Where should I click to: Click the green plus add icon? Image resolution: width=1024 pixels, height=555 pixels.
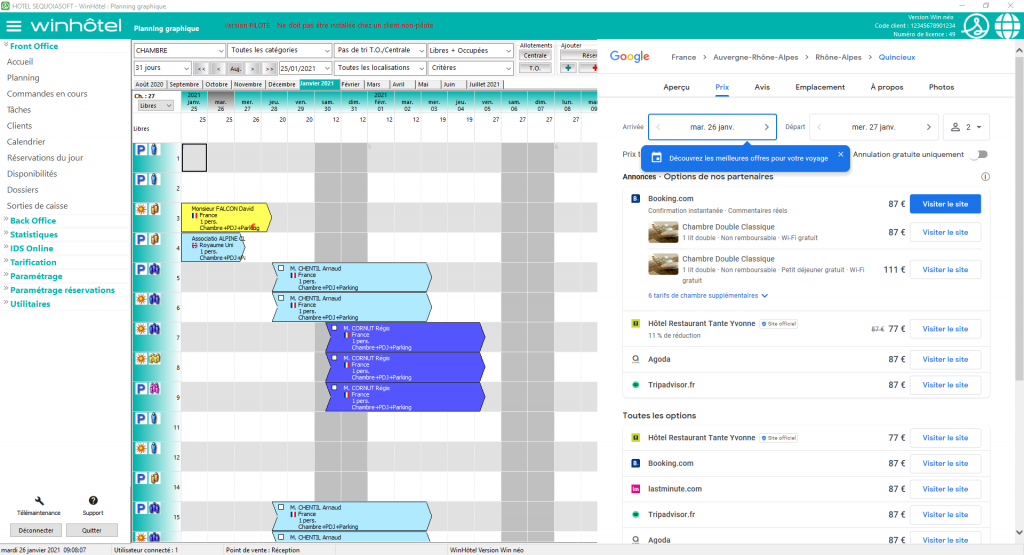click(568, 68)
